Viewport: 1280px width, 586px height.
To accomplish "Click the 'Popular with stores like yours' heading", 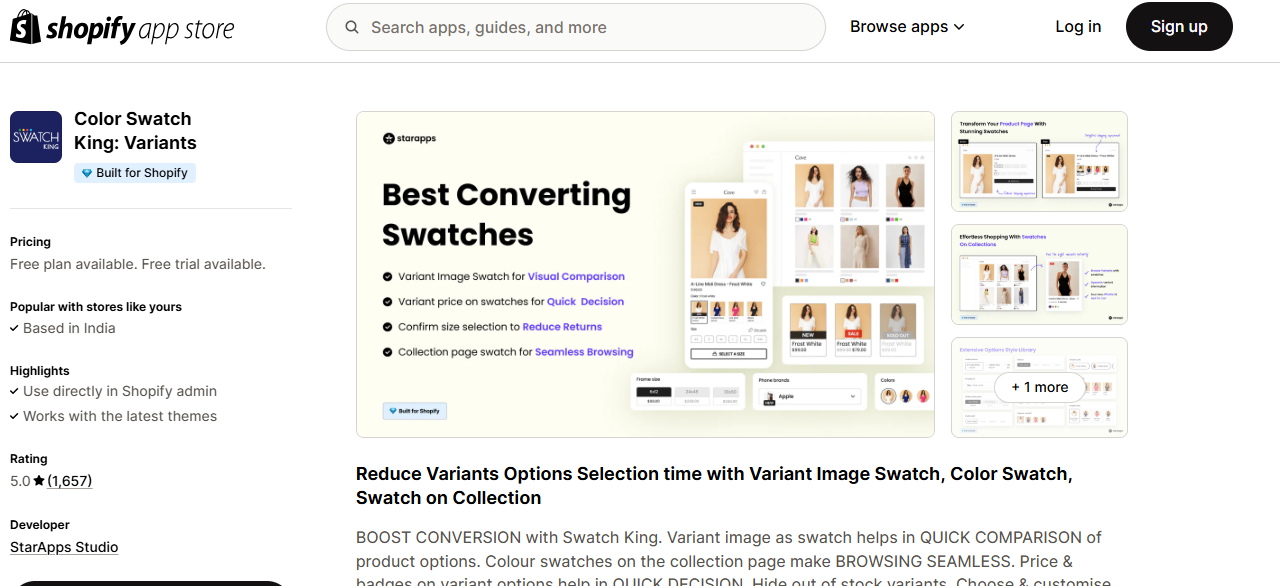I will point(96,307).
